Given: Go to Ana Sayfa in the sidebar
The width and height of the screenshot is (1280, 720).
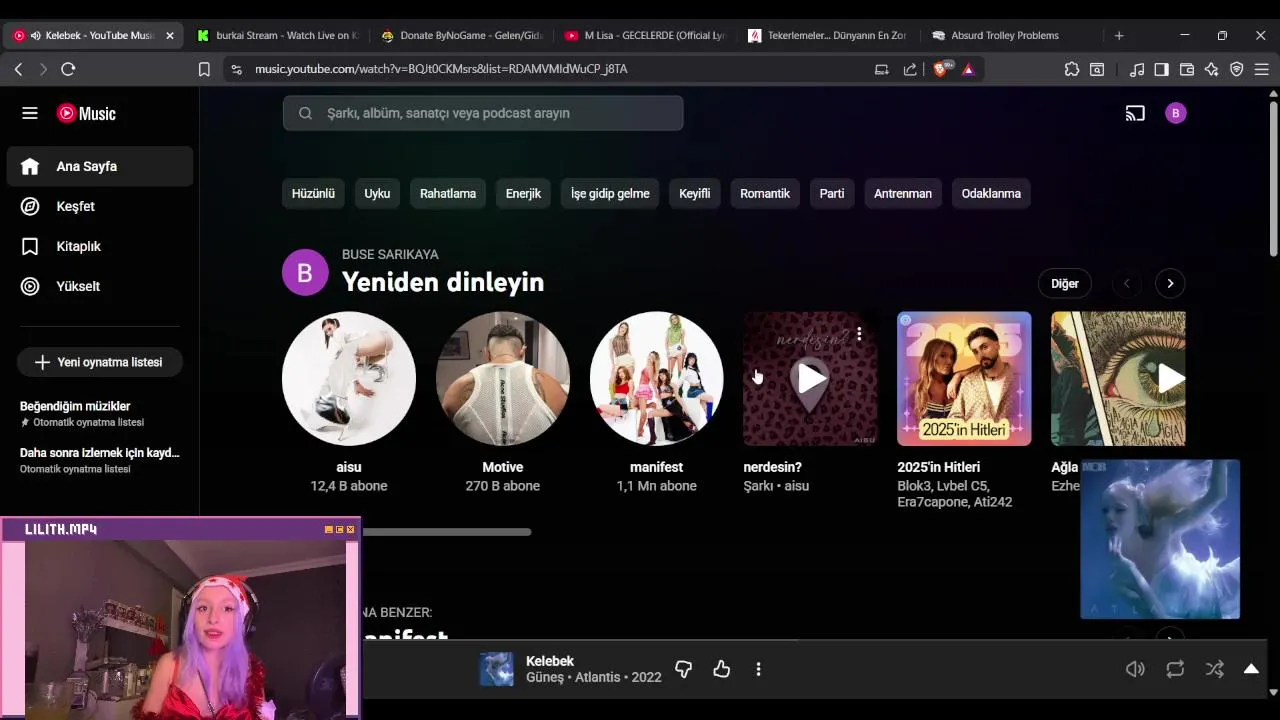Looking at the screenshot, I should (x=100, y=166).
